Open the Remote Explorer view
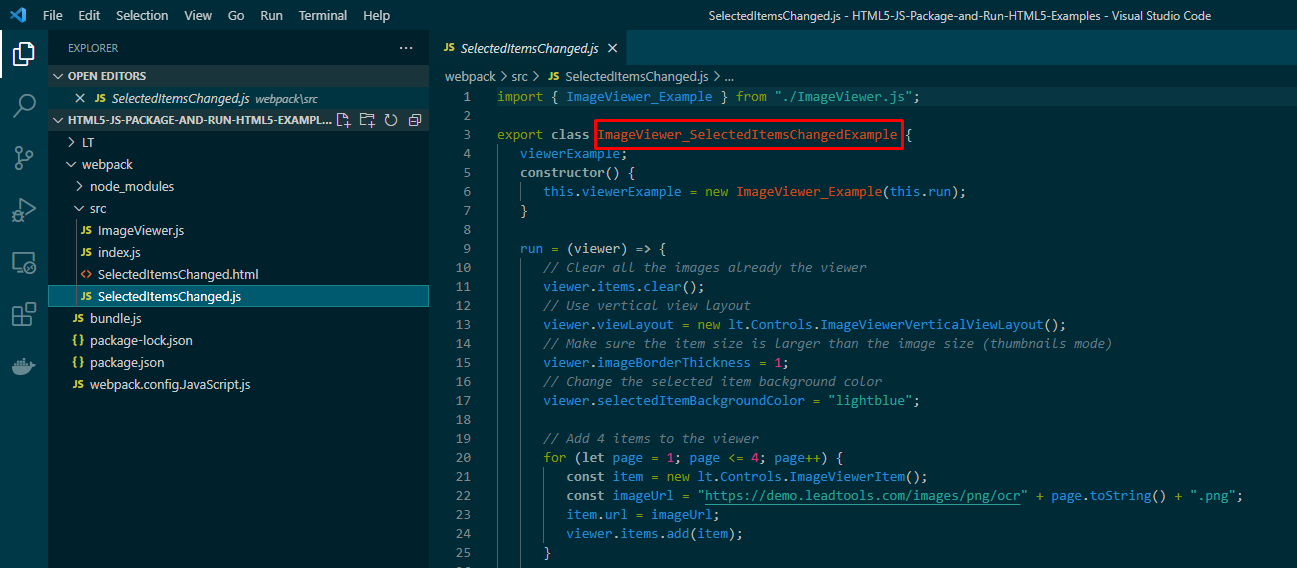1297x568 pixels. pos(24,262)
